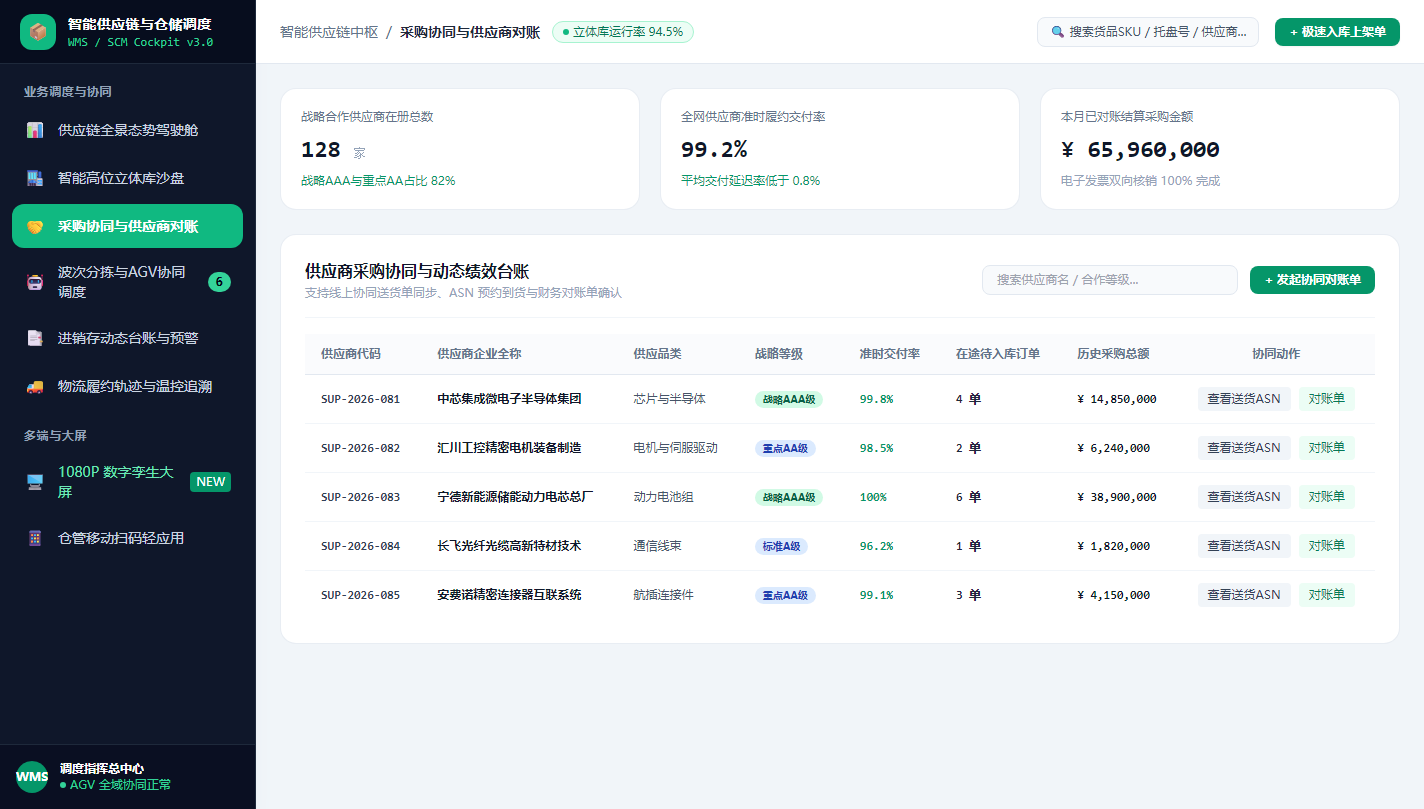The height and width of the screenshot is (809, 1424).
Task: Click the robot icon beside 波次分拣与AGV协同调度
Action: (x=35, y=282)
